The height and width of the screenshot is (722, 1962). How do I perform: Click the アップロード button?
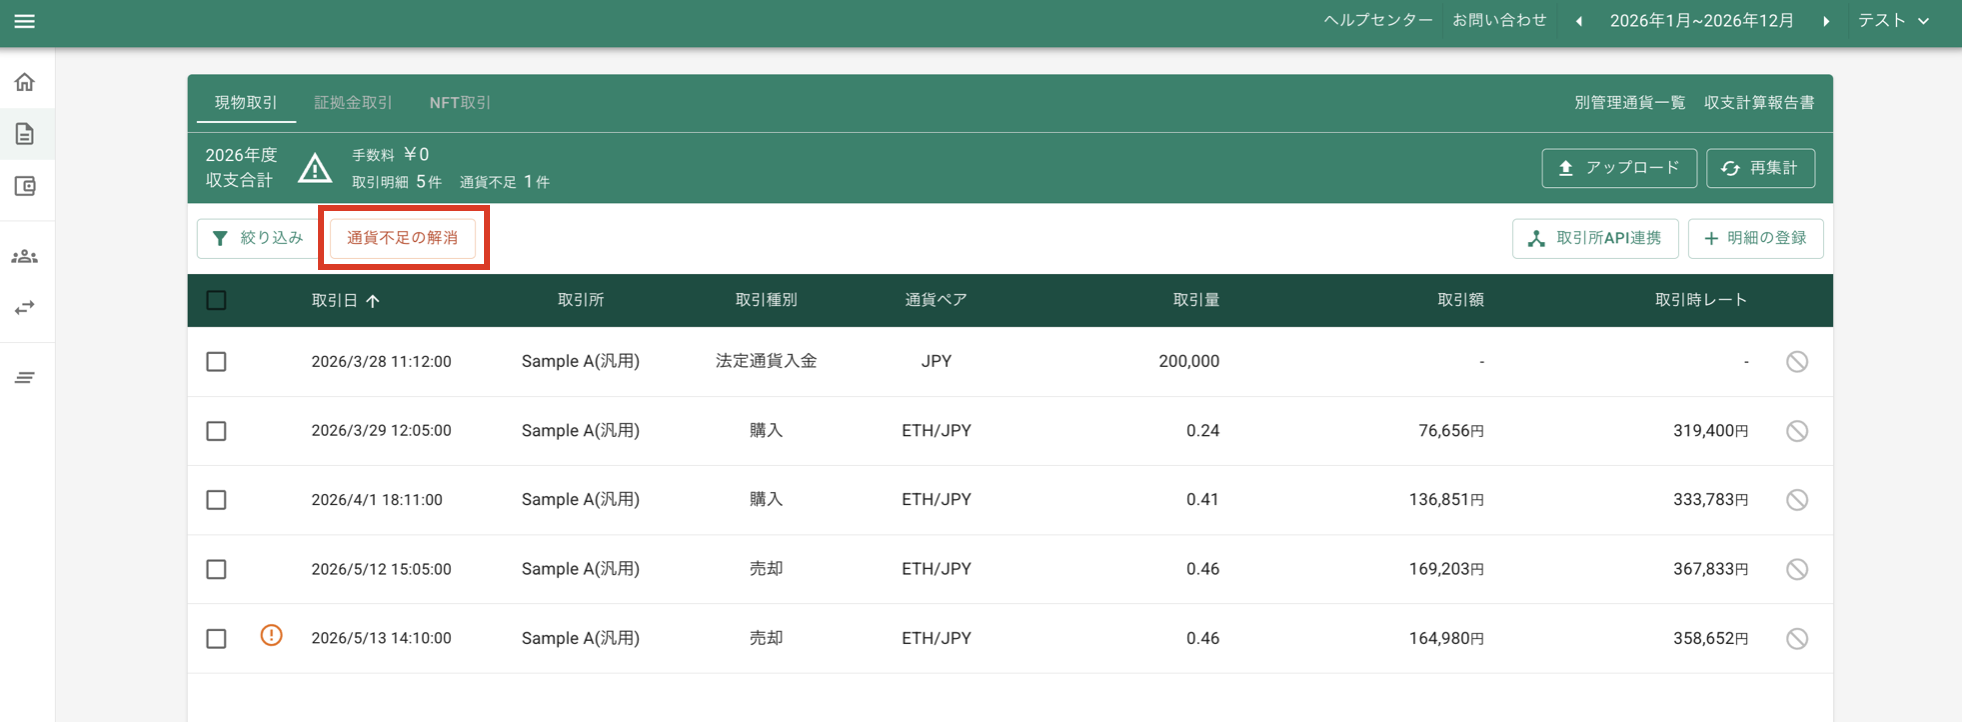tap(1619, 168)
